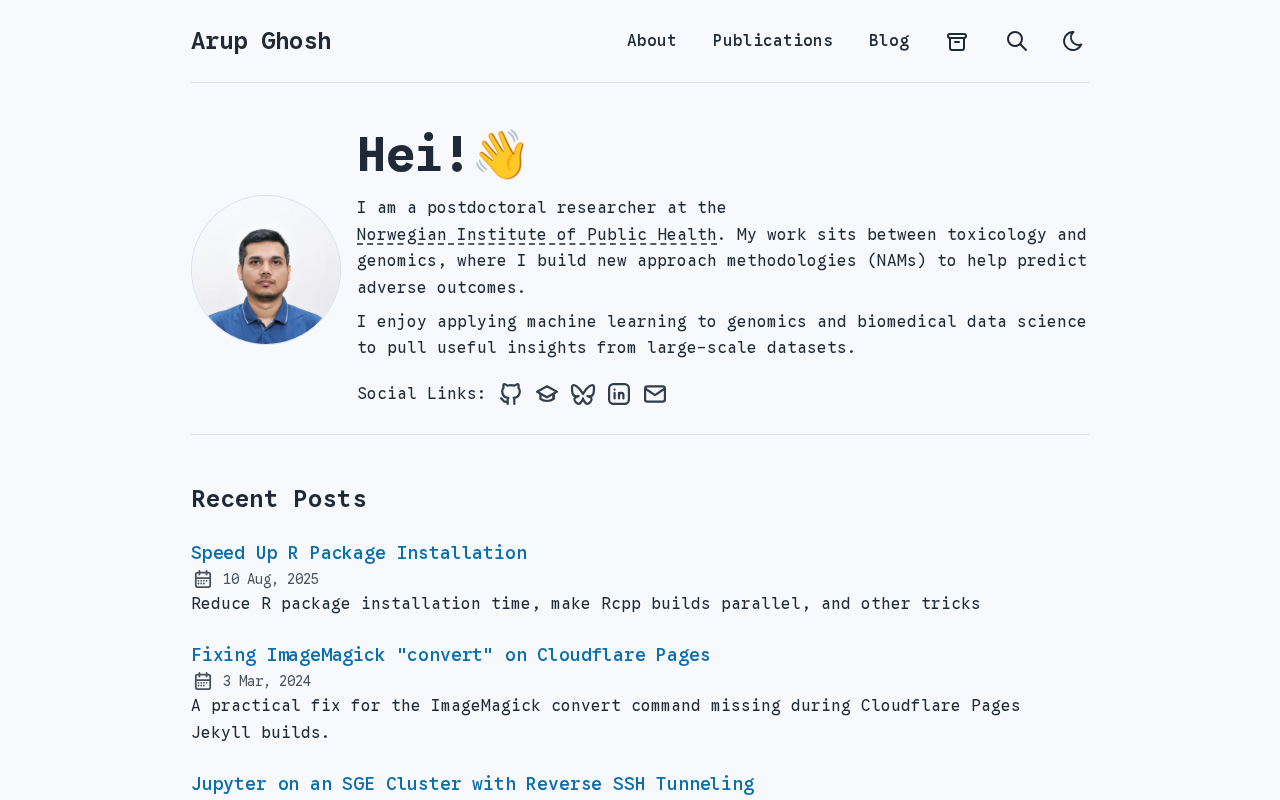Viewport: 1280px width, 800px height.
Task: Open post Speed Up R Package Installation
Action: pyautogui.click(x=359, y=553)
